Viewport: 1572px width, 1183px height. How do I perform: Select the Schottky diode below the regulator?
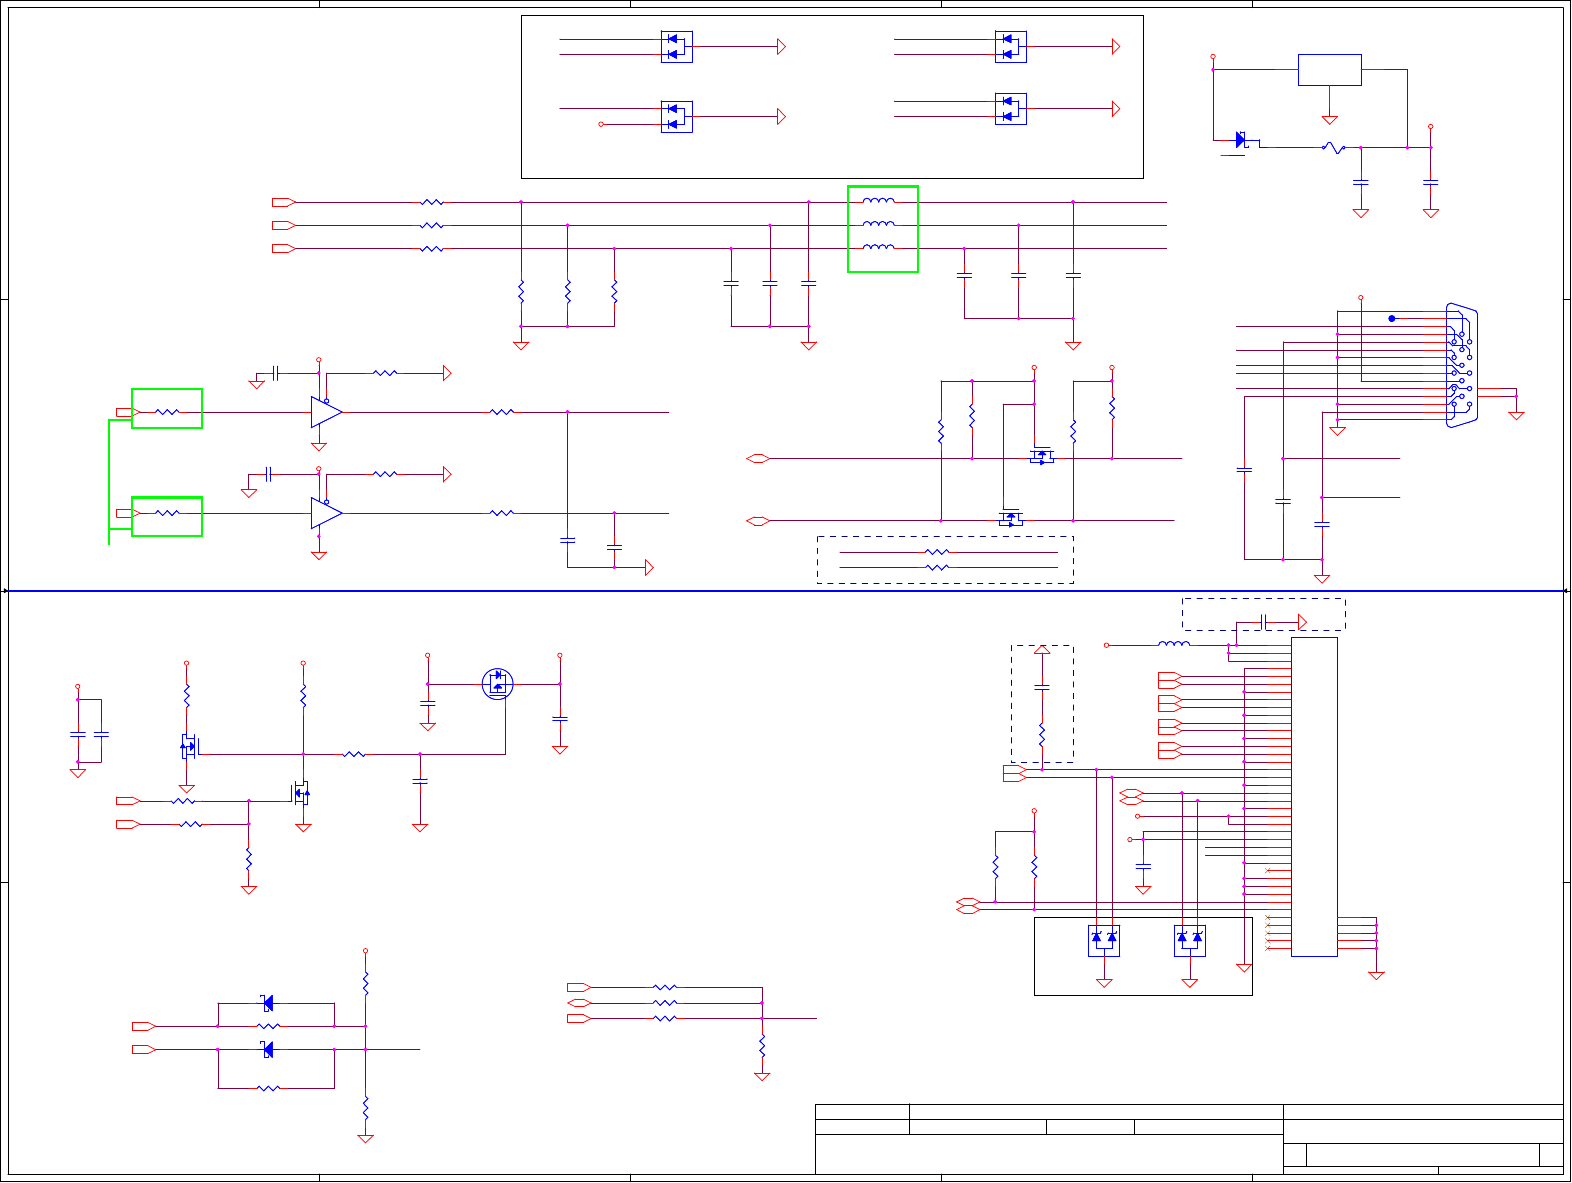click(1242, 140)
